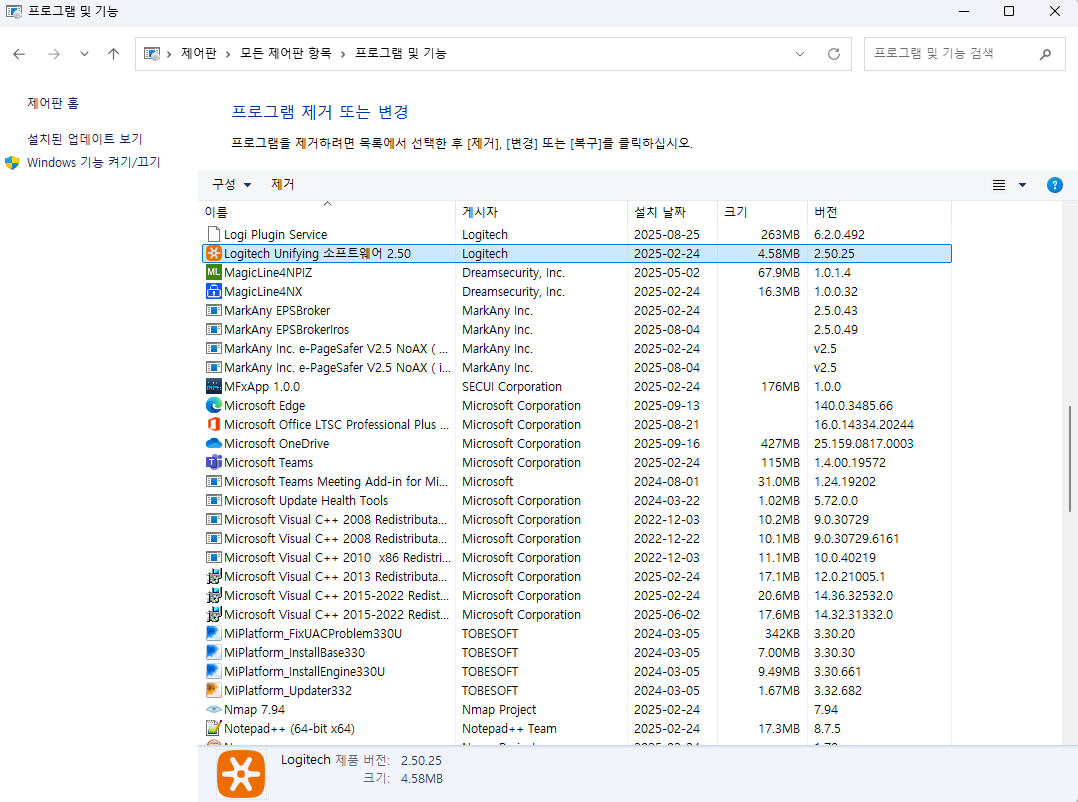Click the Microsoft Edge program icon
The height and width of the screenshot is (802, 1078).
click(x=212, y=405)
